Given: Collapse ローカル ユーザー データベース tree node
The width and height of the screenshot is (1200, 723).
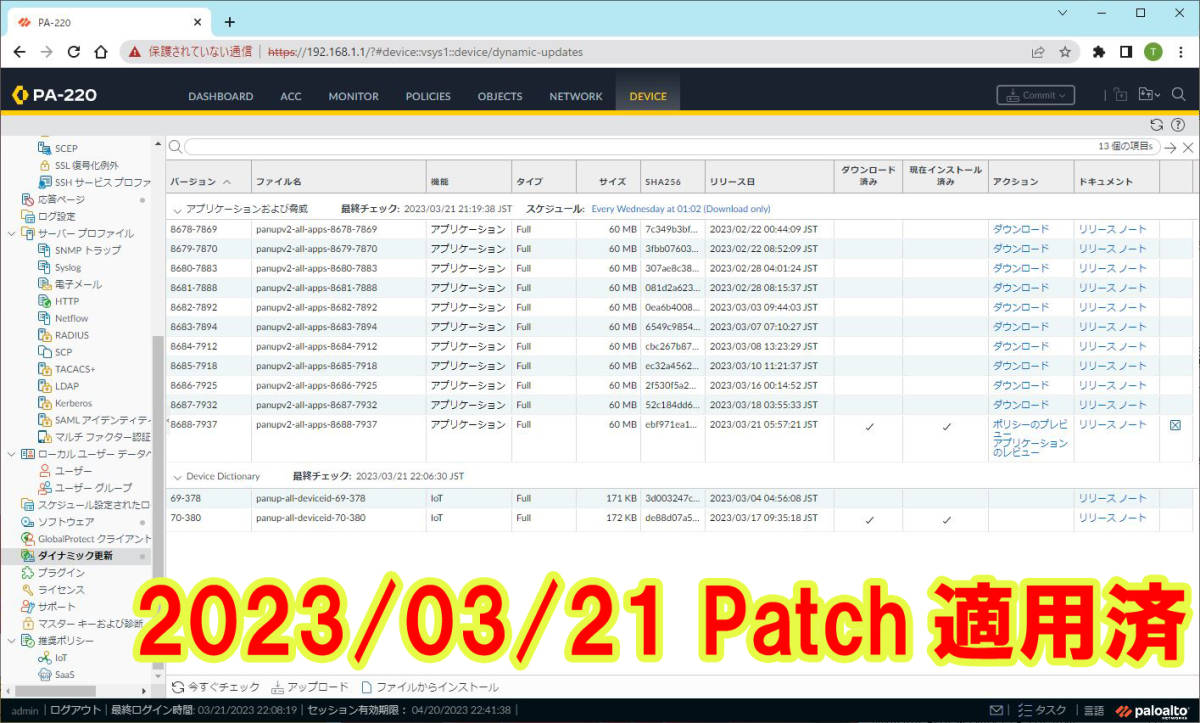Looking at the screenshot, I should click(11, 454).
